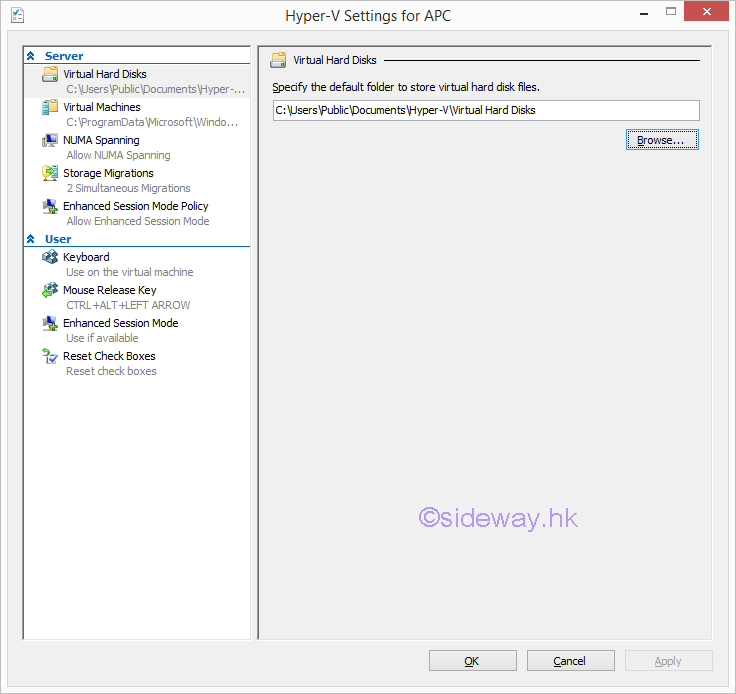Click the Browse... button
The width and height of the screenshot is (736, 694).
click(662, 140)
